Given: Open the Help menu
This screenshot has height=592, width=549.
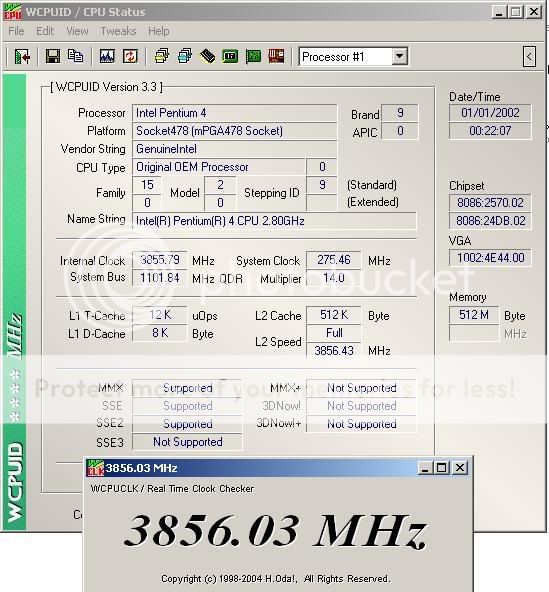Looking at the screenshot, I should point(159,31).
